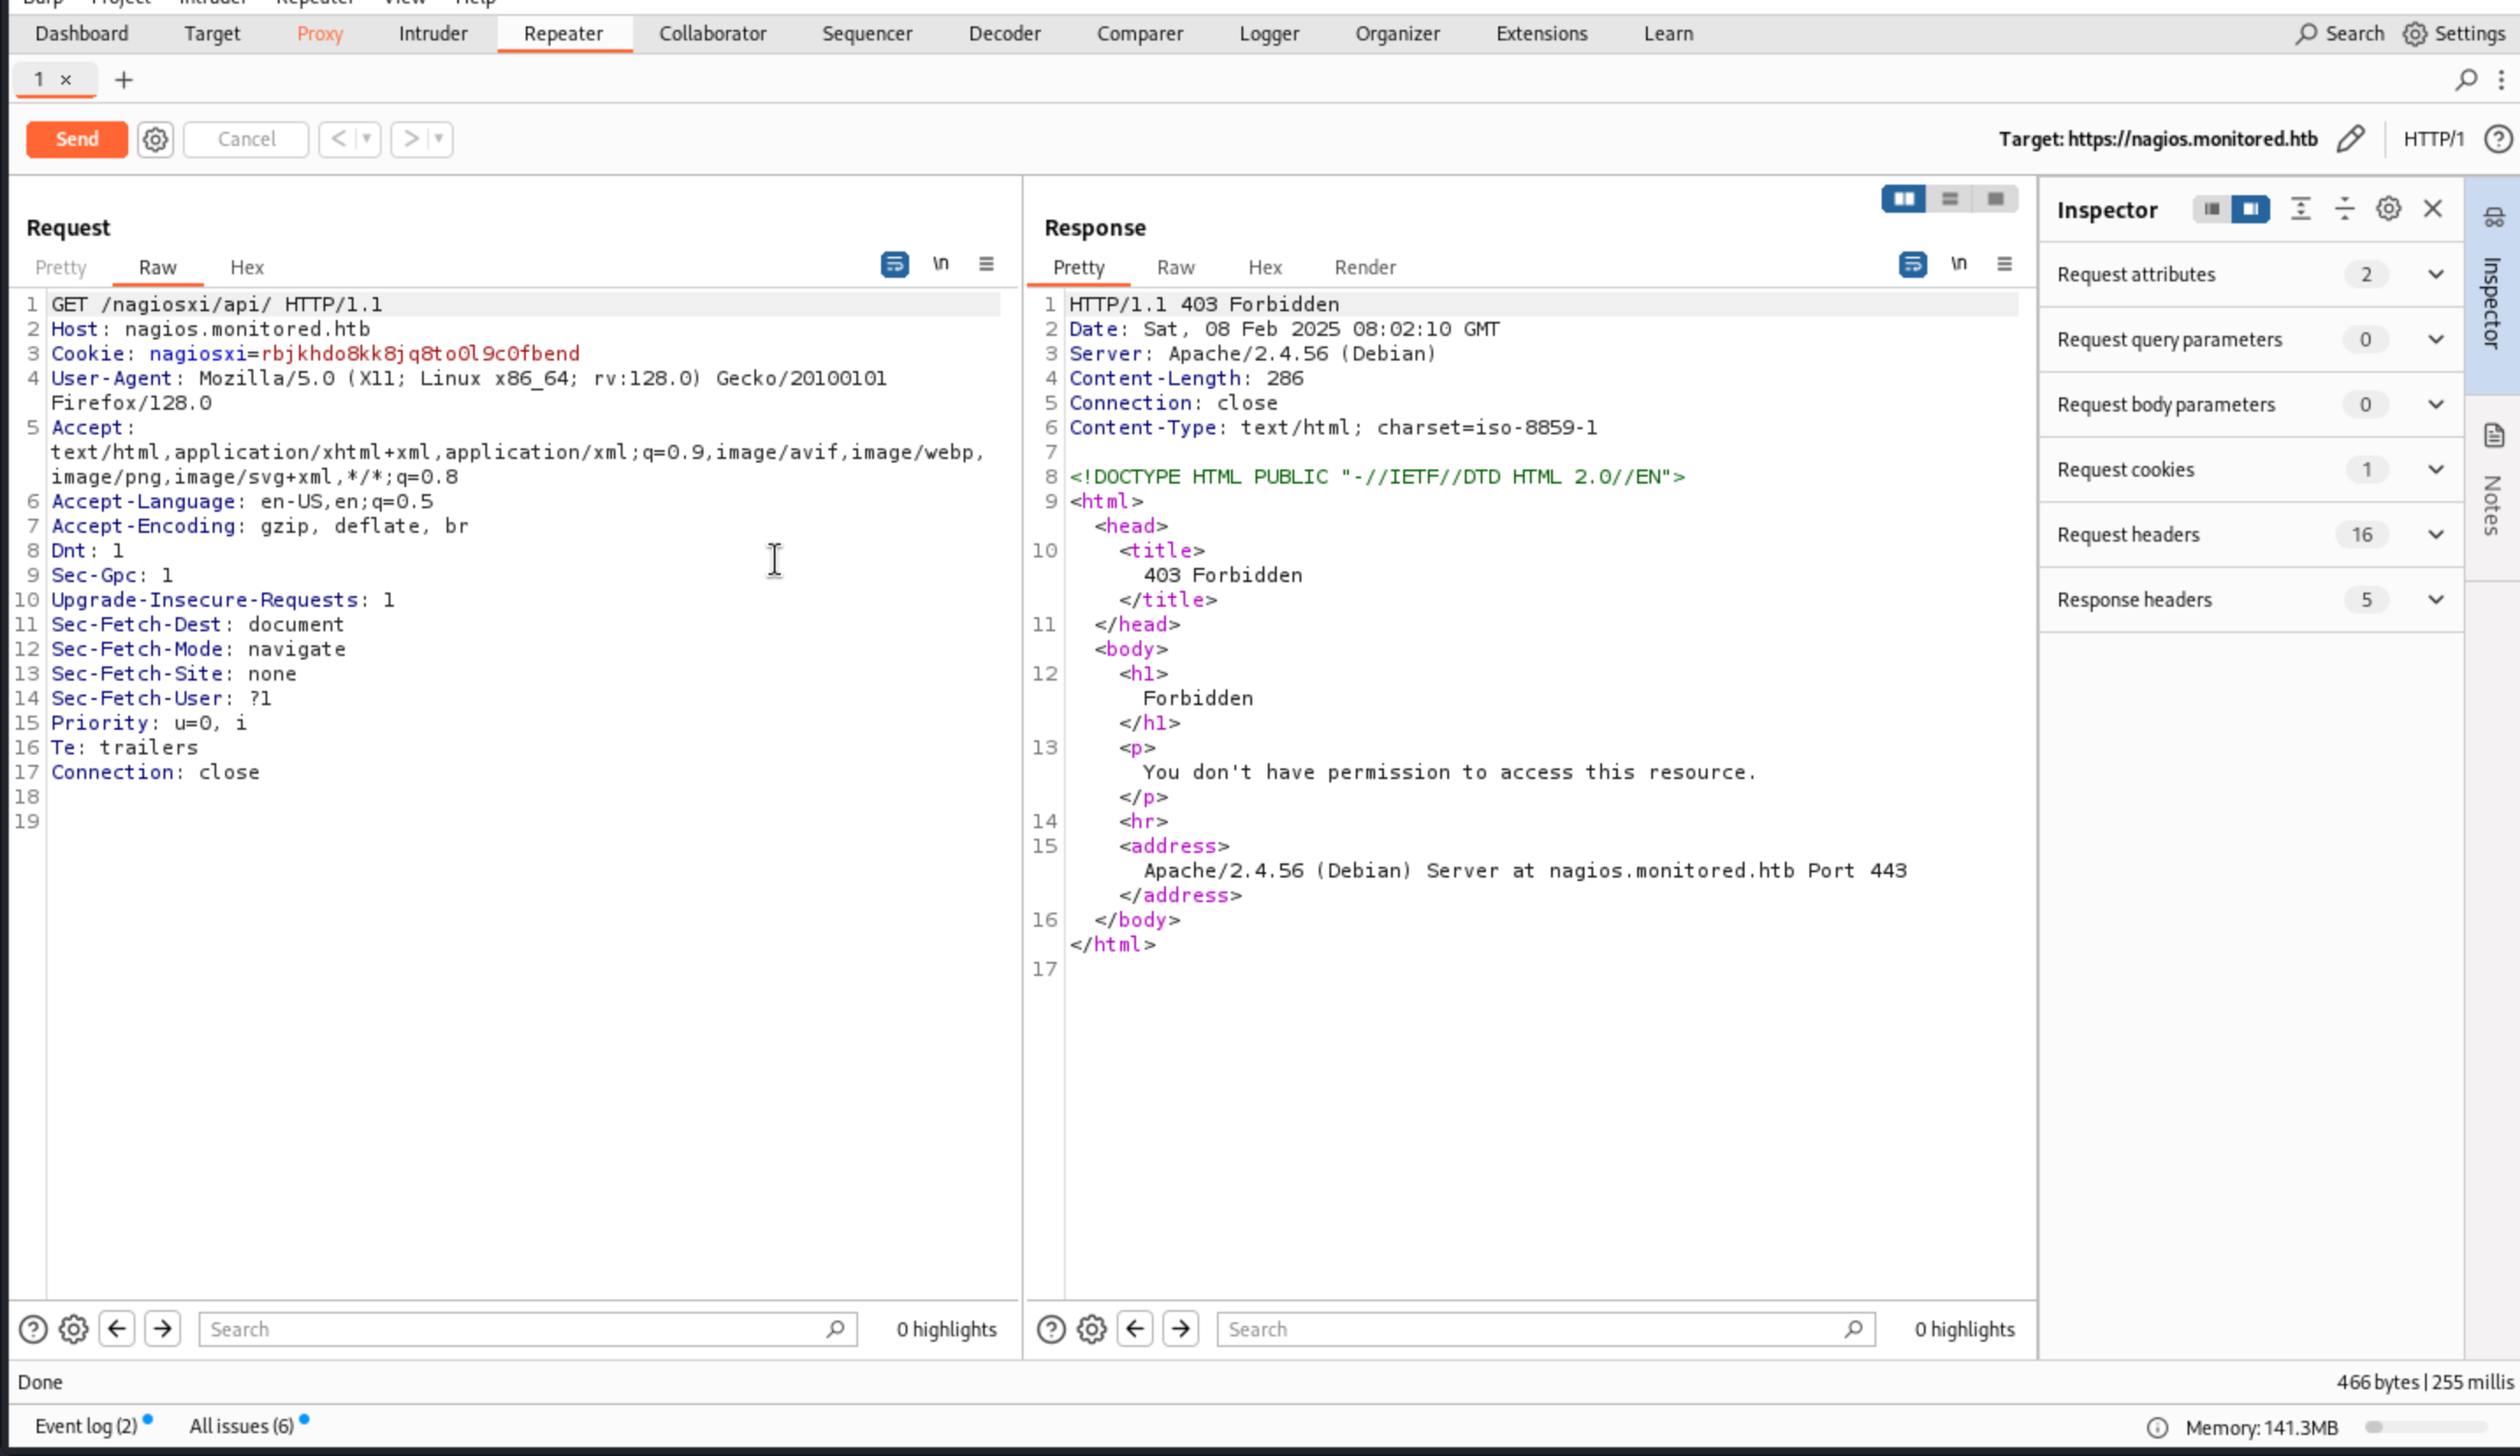Switch response view to Raw
The width and height of the screenshot is (2520, 1456).
click(x=1175, y=267)
